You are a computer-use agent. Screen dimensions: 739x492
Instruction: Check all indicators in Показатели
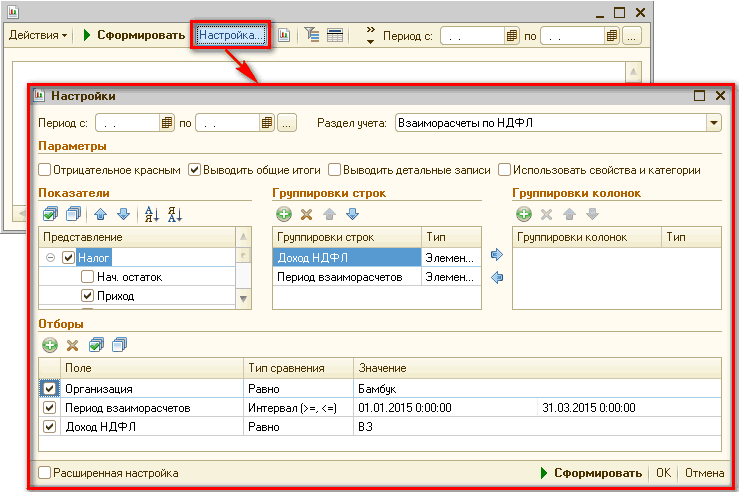(51, 214)
